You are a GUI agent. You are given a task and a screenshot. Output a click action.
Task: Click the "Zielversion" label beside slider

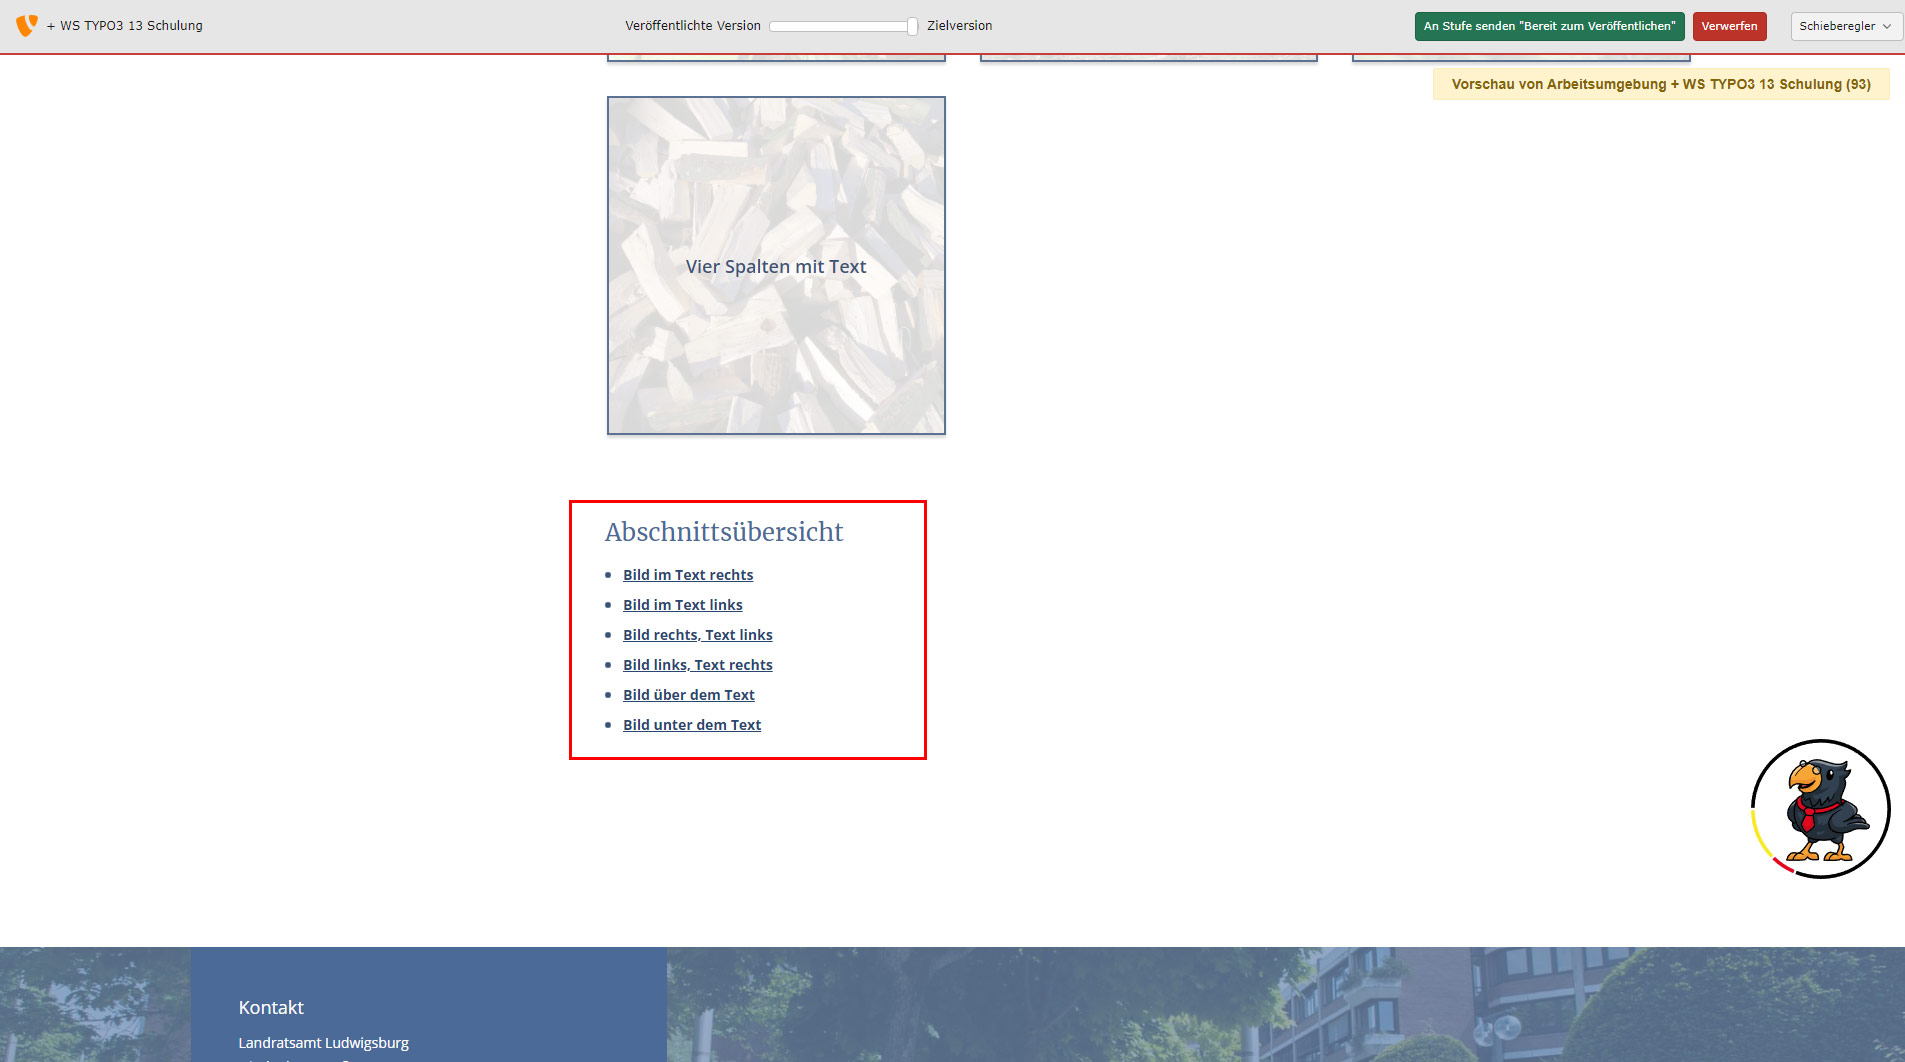click(959, 26)
